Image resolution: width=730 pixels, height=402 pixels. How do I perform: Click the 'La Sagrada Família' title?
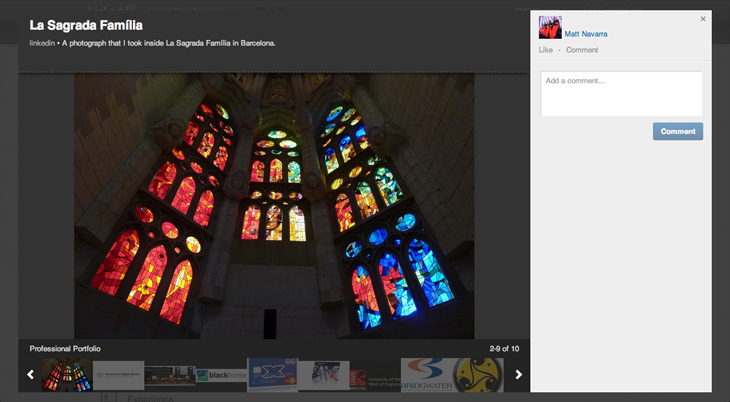[86, 25]
